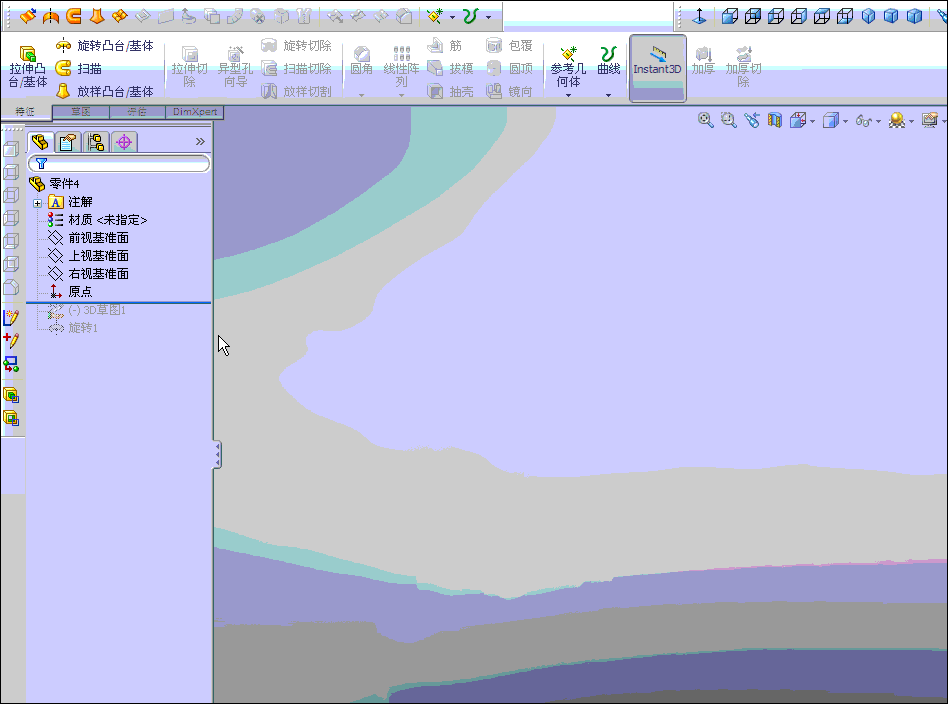Open the Hide/Show Items dropdown arrow
Screen dimensions: 948x704
tap(878, 122)
